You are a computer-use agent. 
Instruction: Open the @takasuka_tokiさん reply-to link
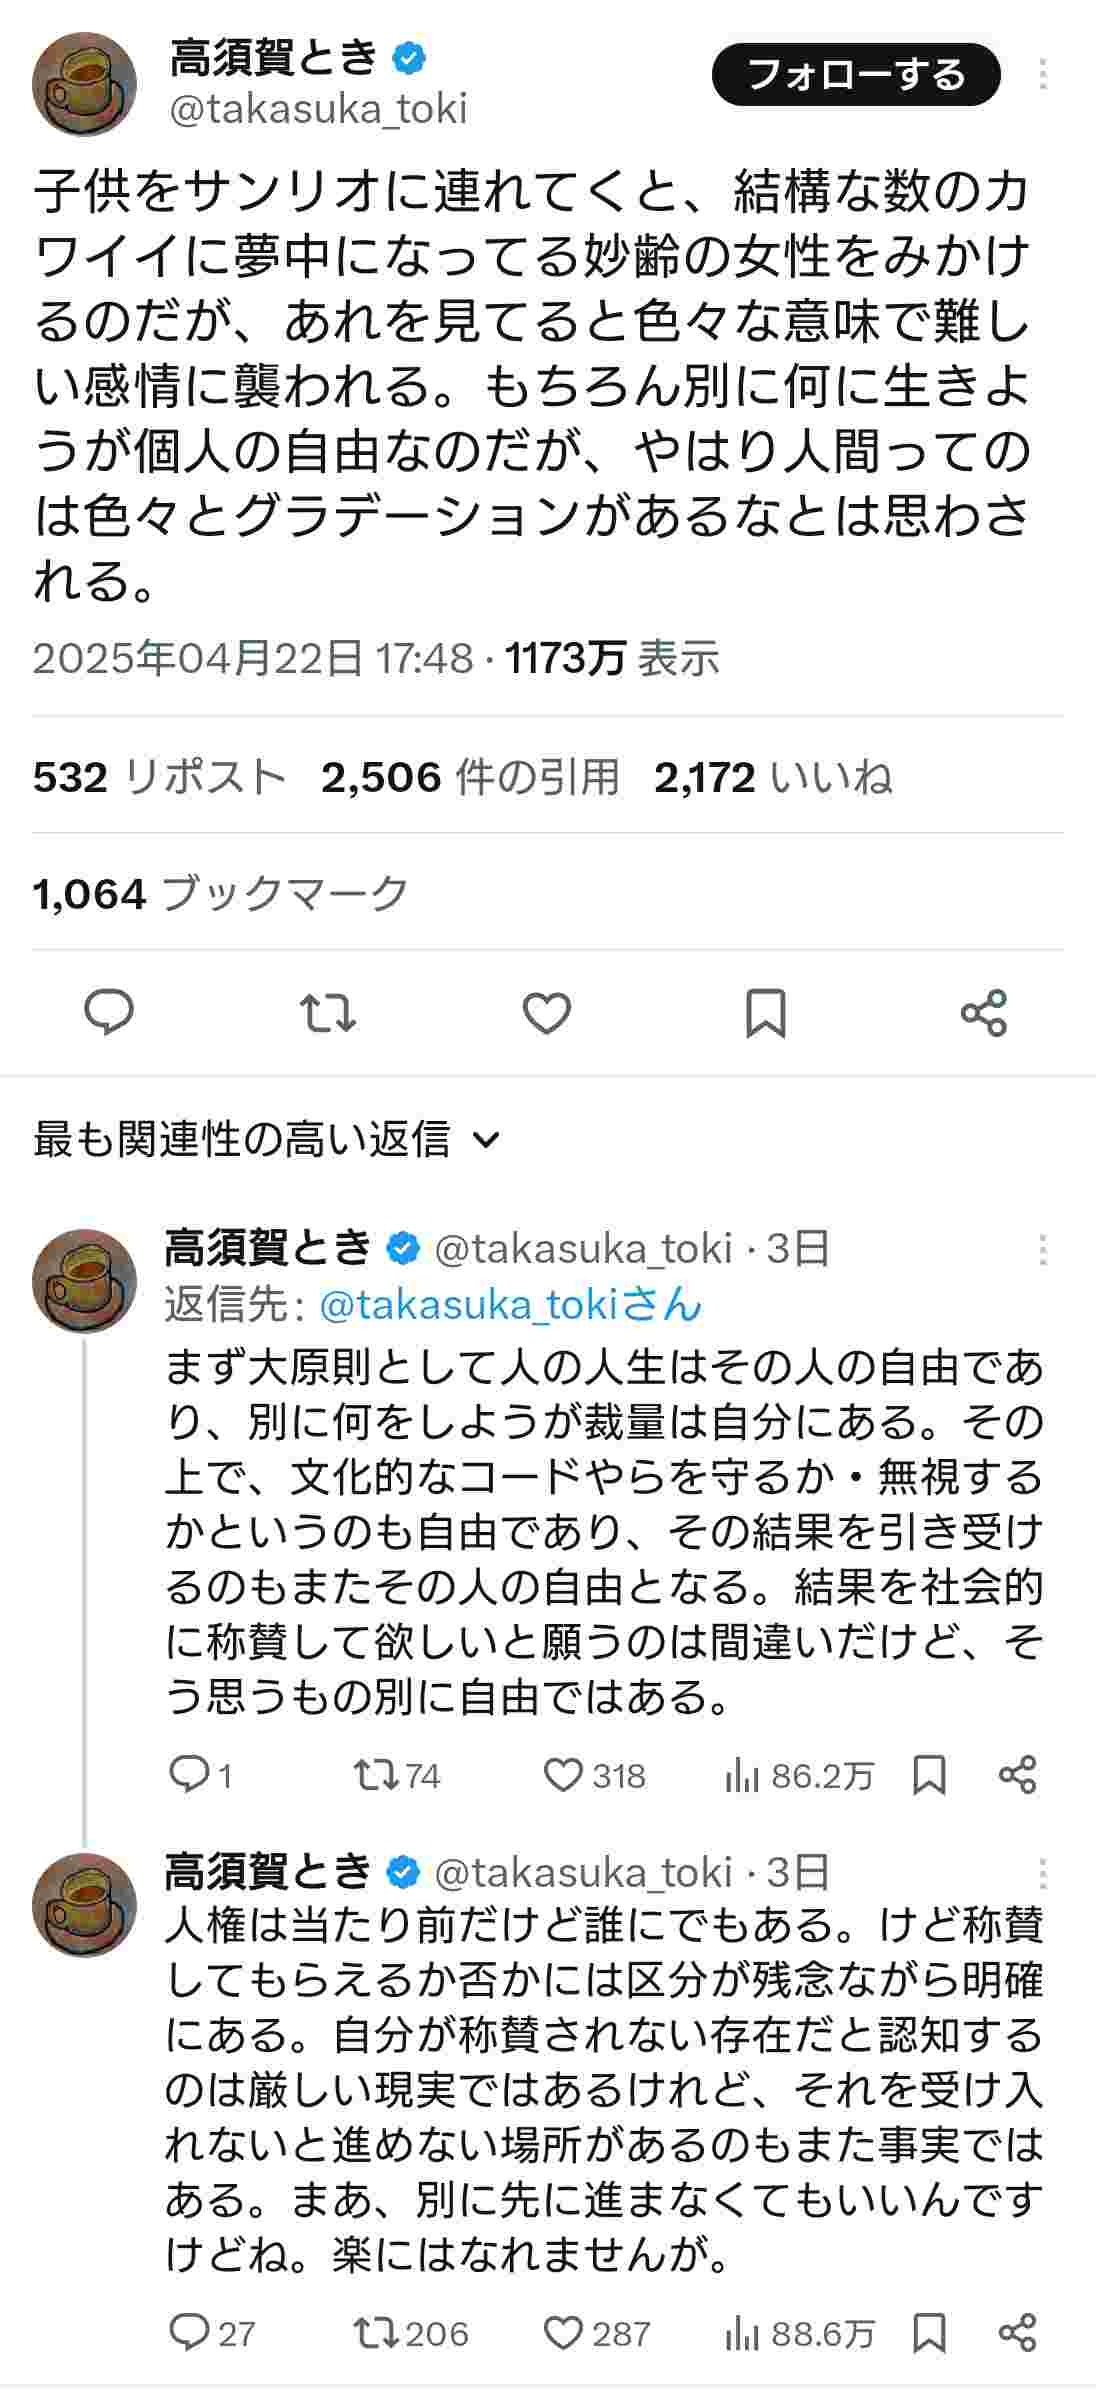[x=511, y=1304]
